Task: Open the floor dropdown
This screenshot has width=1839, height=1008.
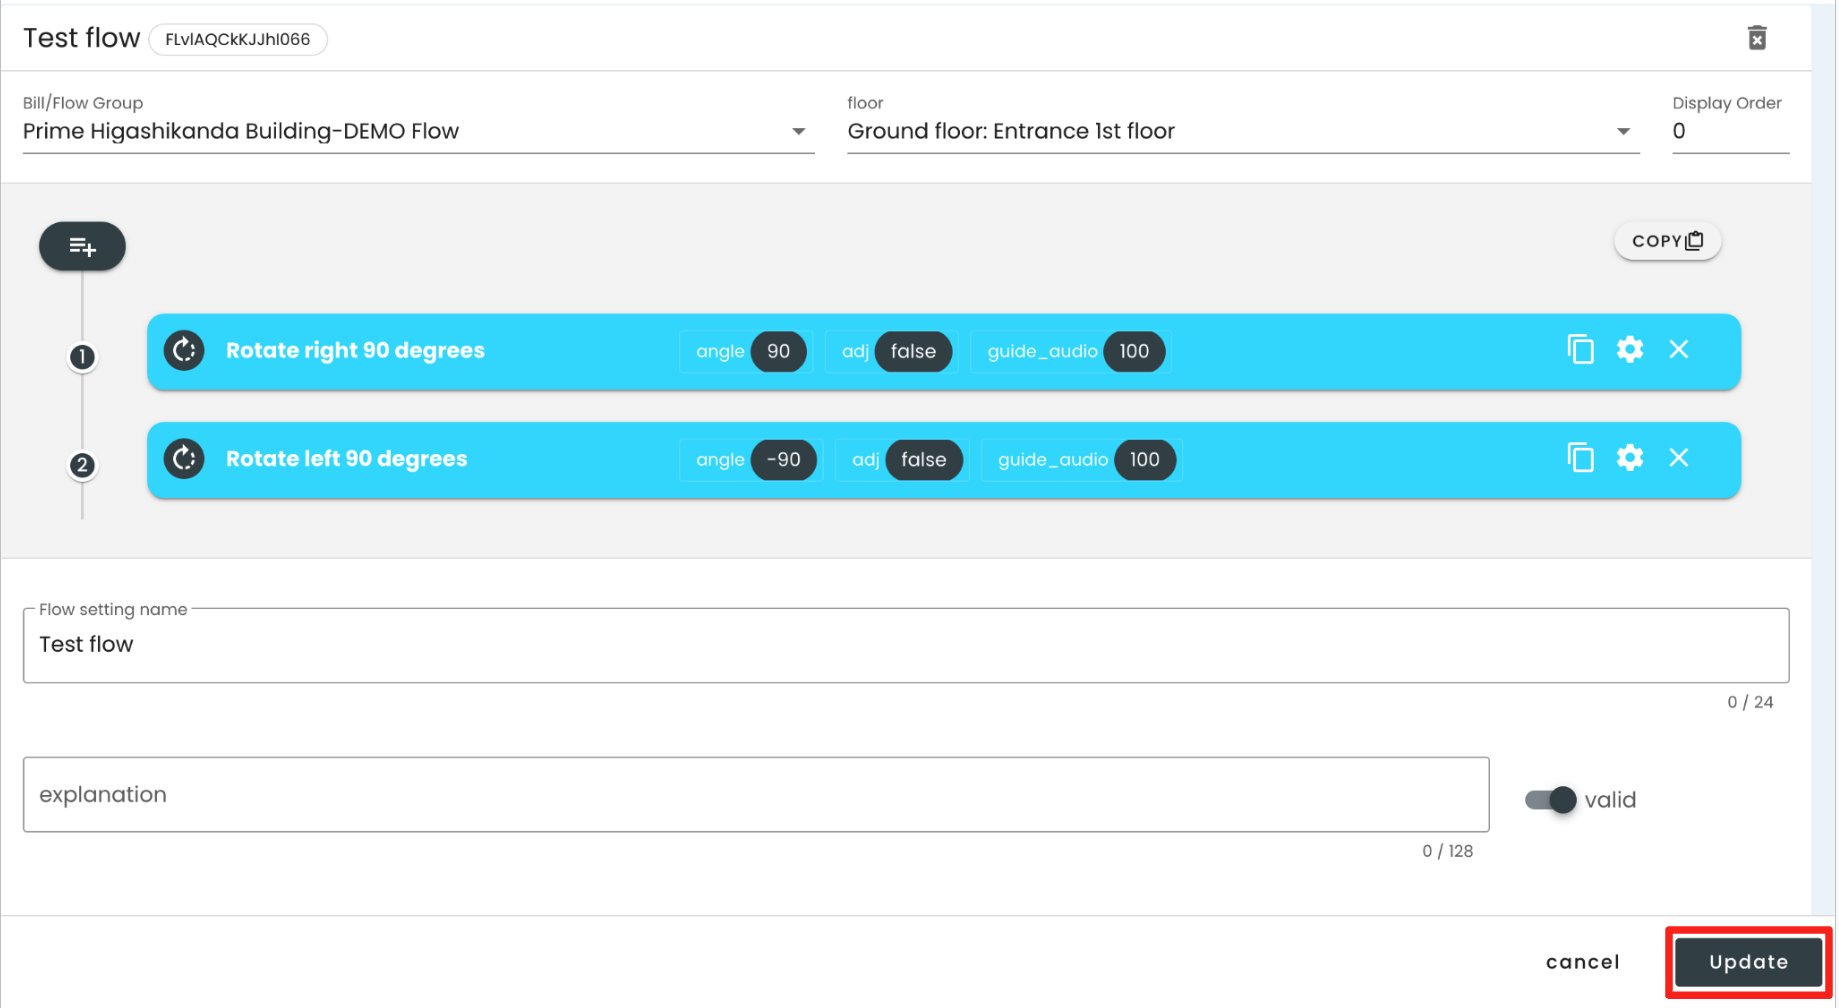Action: pos(1243,131)
